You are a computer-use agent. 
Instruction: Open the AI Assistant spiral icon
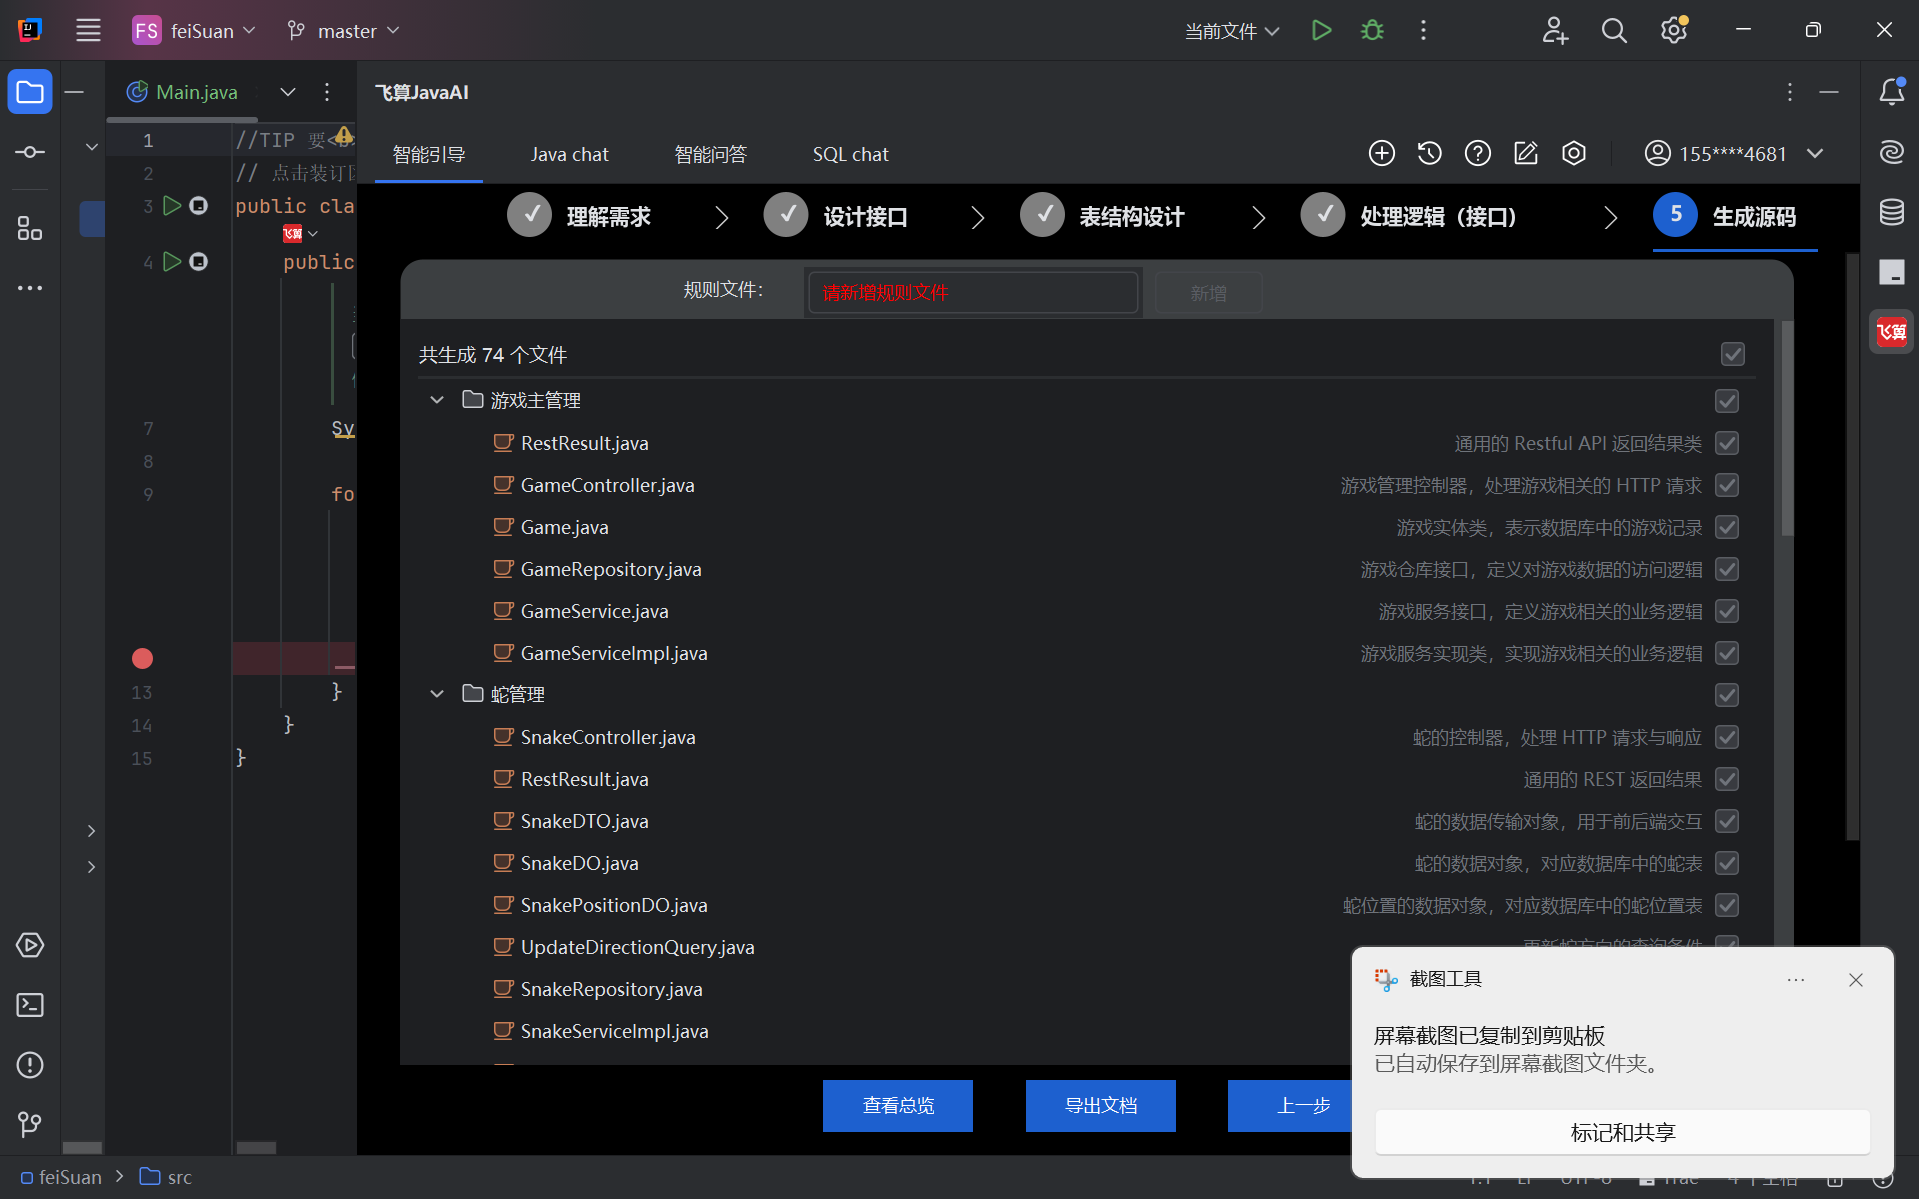coord(1891,152)
